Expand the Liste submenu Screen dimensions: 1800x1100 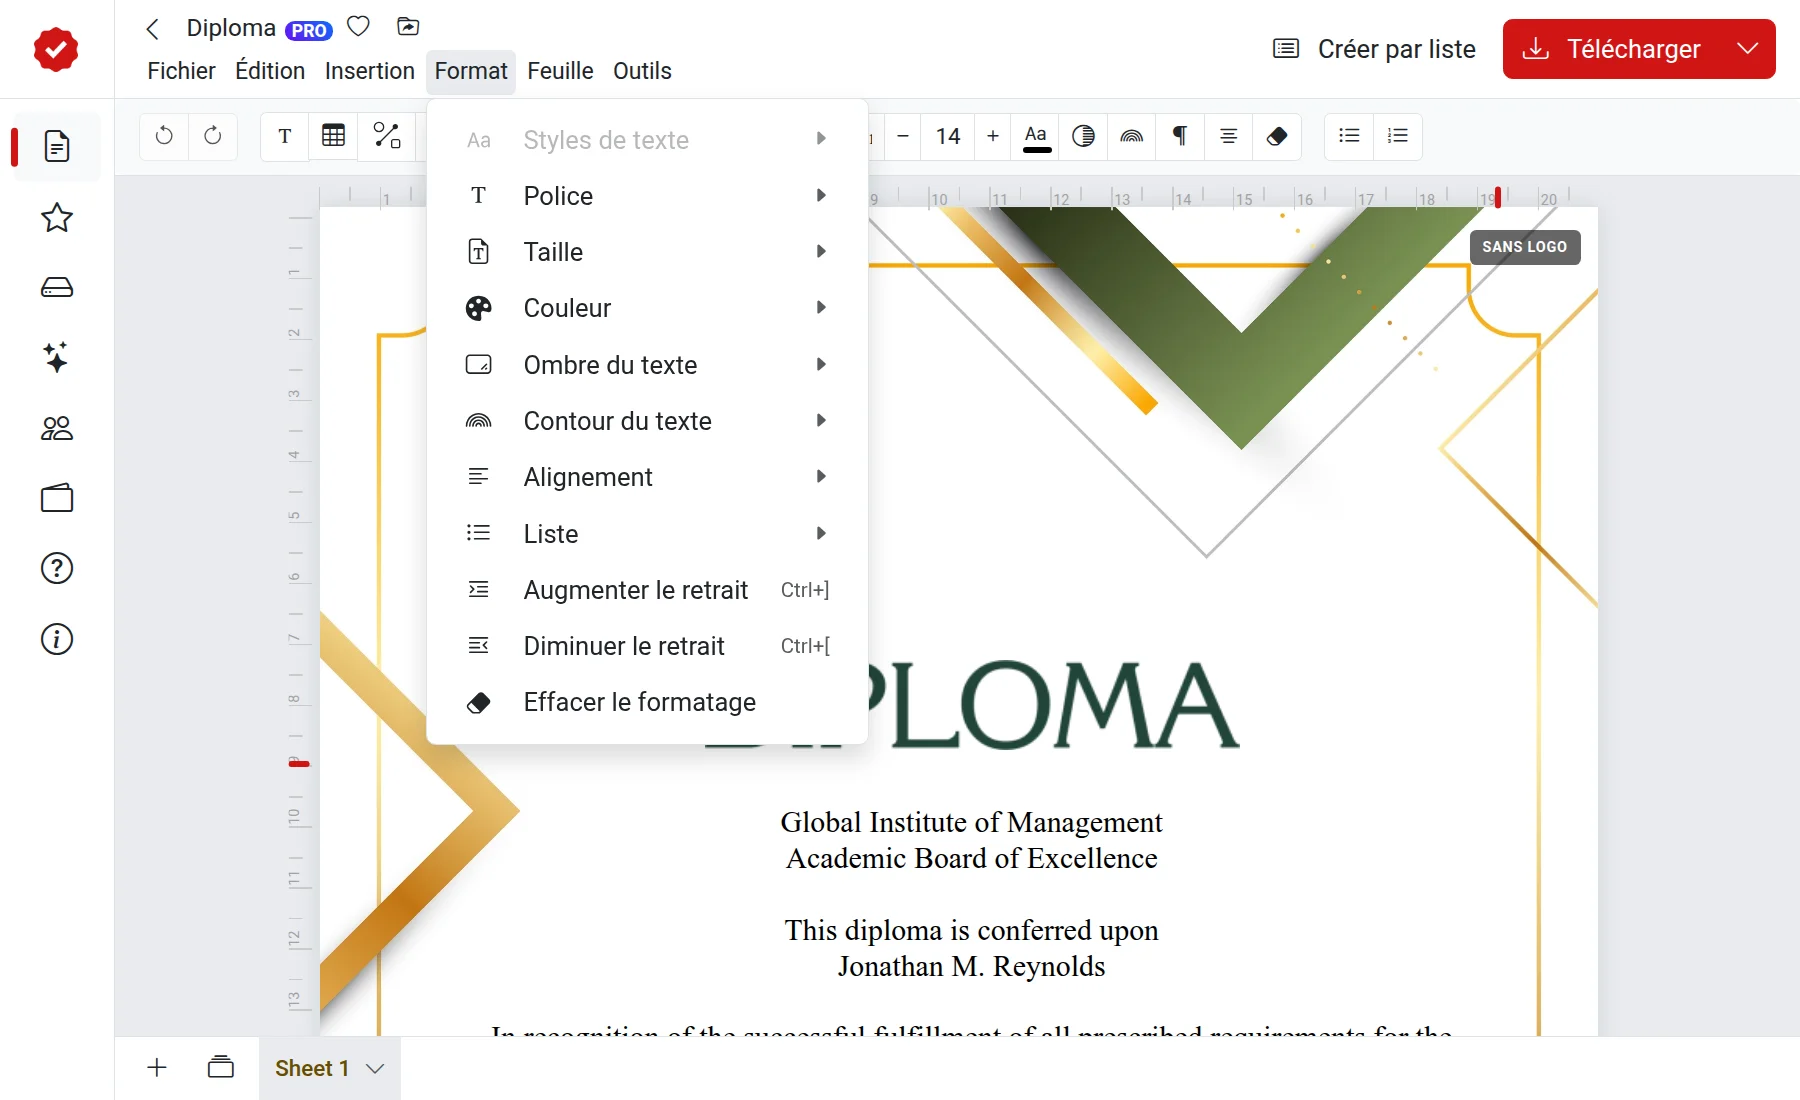coord(647,534)
